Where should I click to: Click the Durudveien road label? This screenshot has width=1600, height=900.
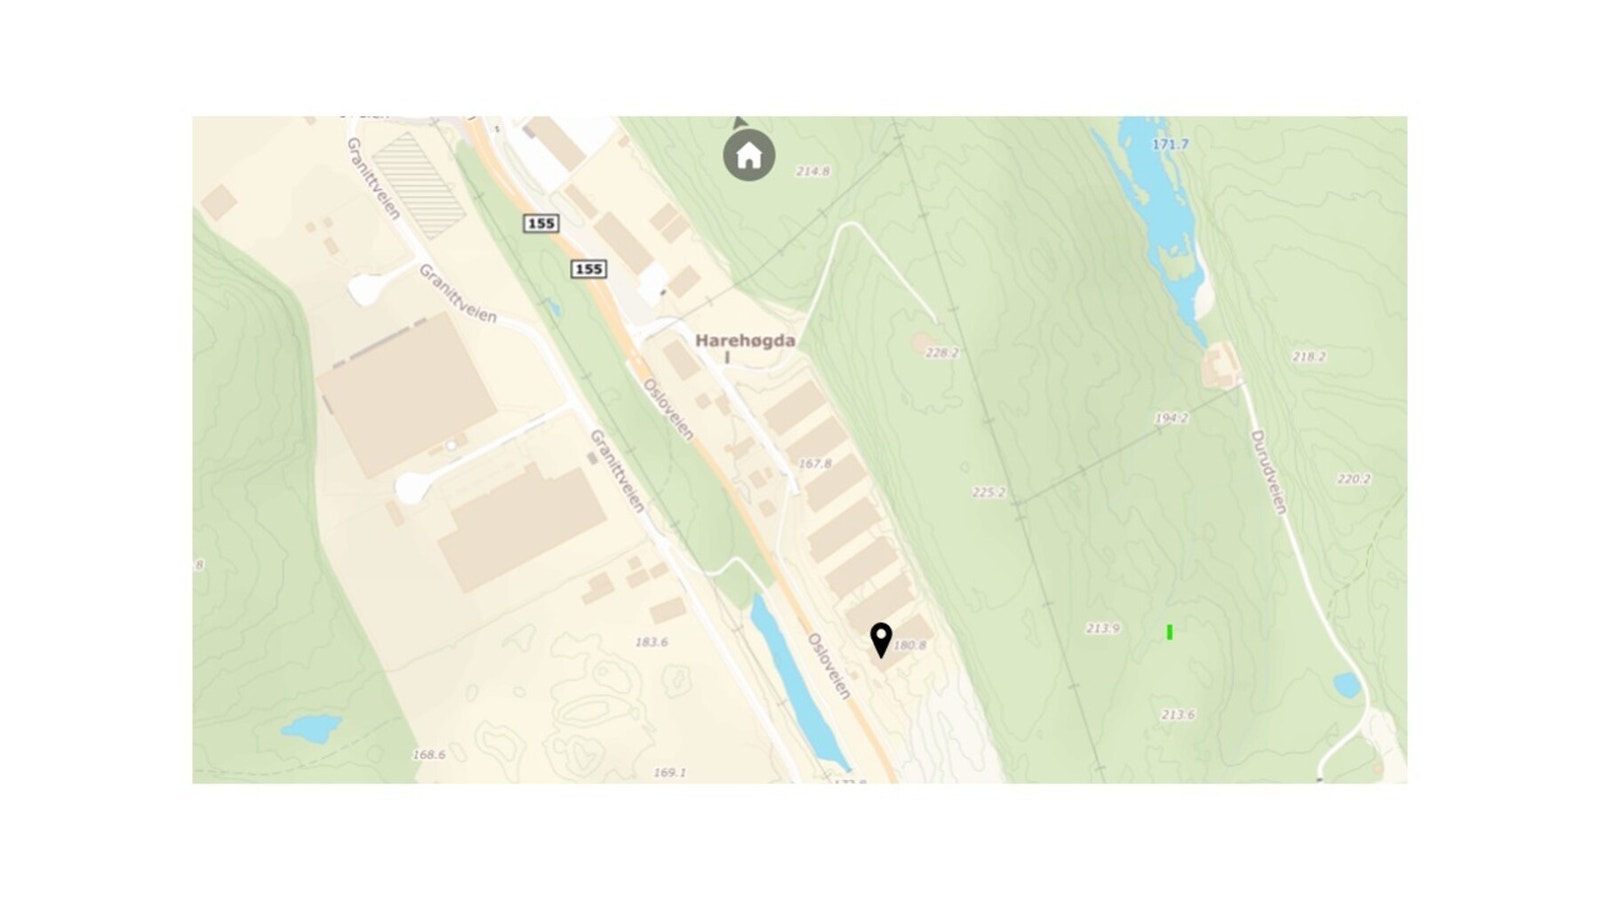[x=1267, y=472]
